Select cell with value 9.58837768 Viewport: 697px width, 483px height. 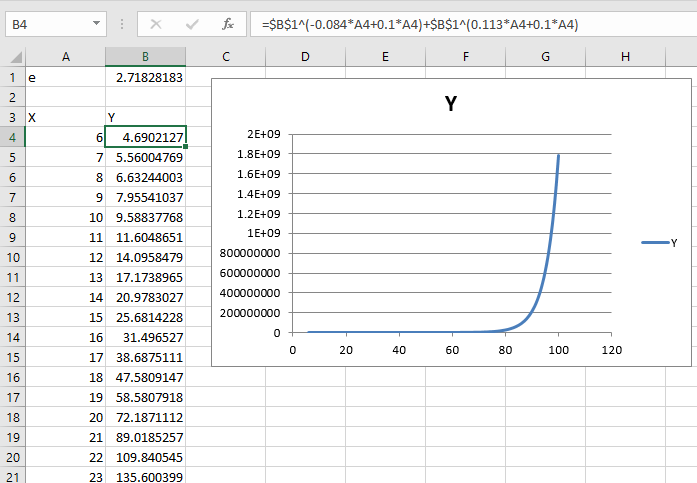pyautogui.click(x=145, y=217)
